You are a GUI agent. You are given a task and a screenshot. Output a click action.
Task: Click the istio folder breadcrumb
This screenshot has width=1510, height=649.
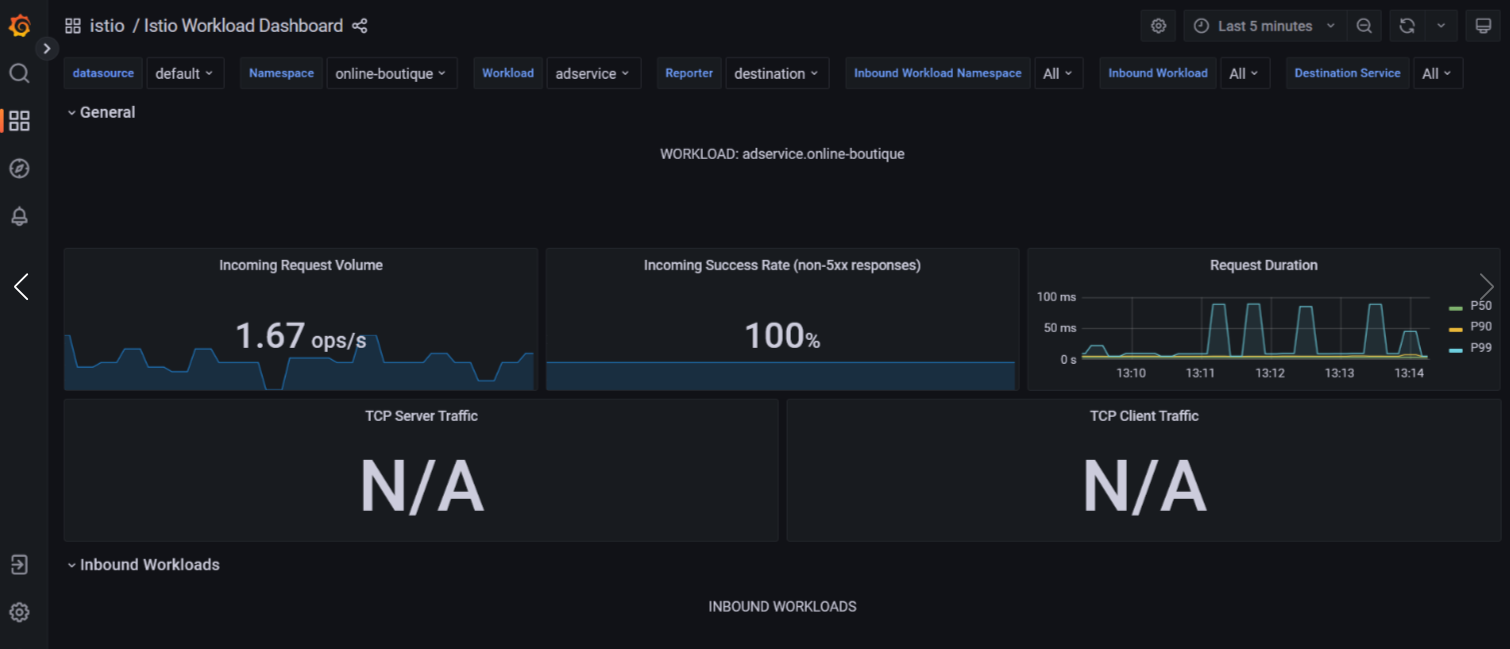[107, 26]
